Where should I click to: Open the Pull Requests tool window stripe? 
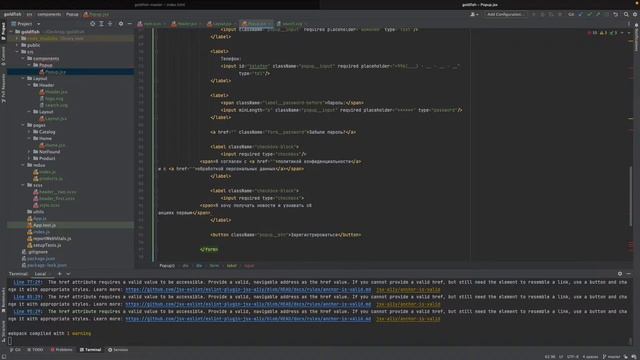click(x=3, y=88)
